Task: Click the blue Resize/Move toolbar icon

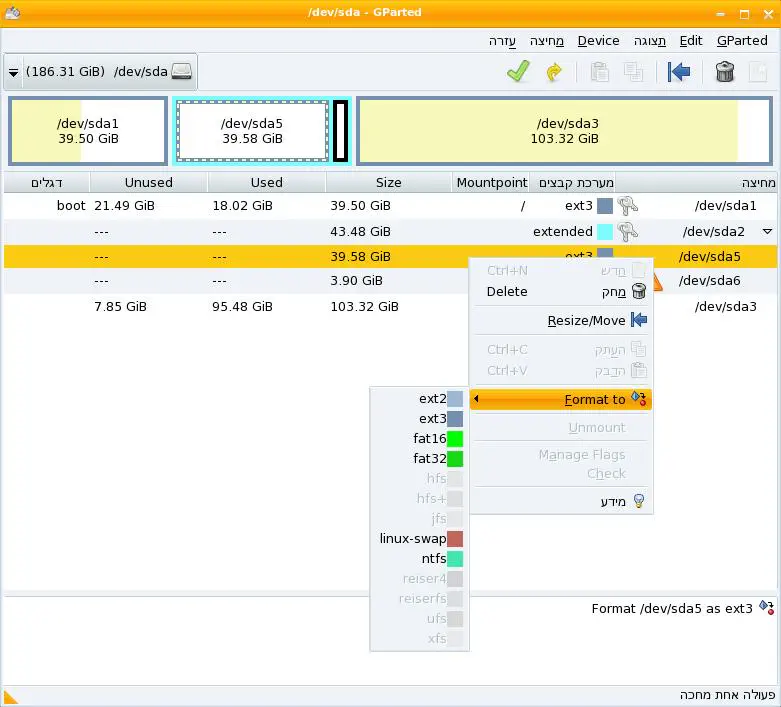Action: coord(679,72)
